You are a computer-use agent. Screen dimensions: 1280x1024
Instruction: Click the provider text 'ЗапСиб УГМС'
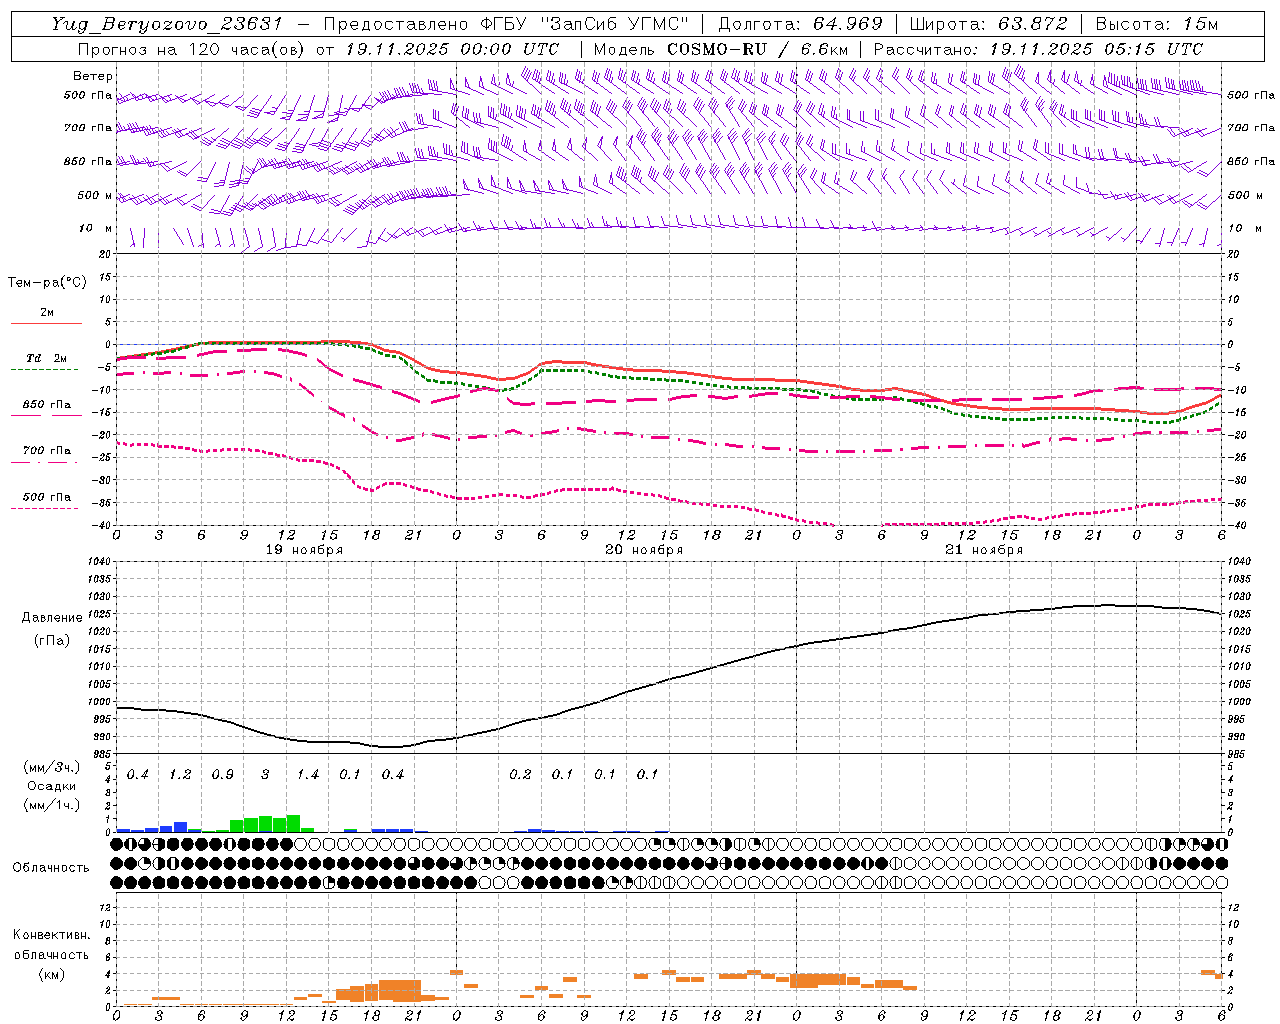tap(615, 24)
